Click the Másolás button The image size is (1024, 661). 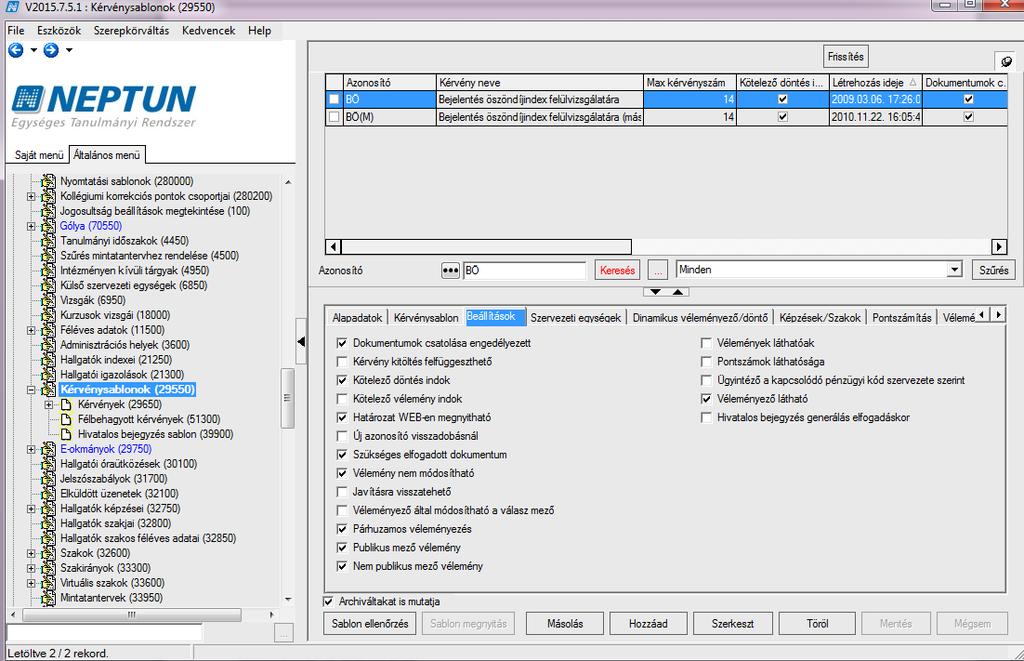click(565, 624)
